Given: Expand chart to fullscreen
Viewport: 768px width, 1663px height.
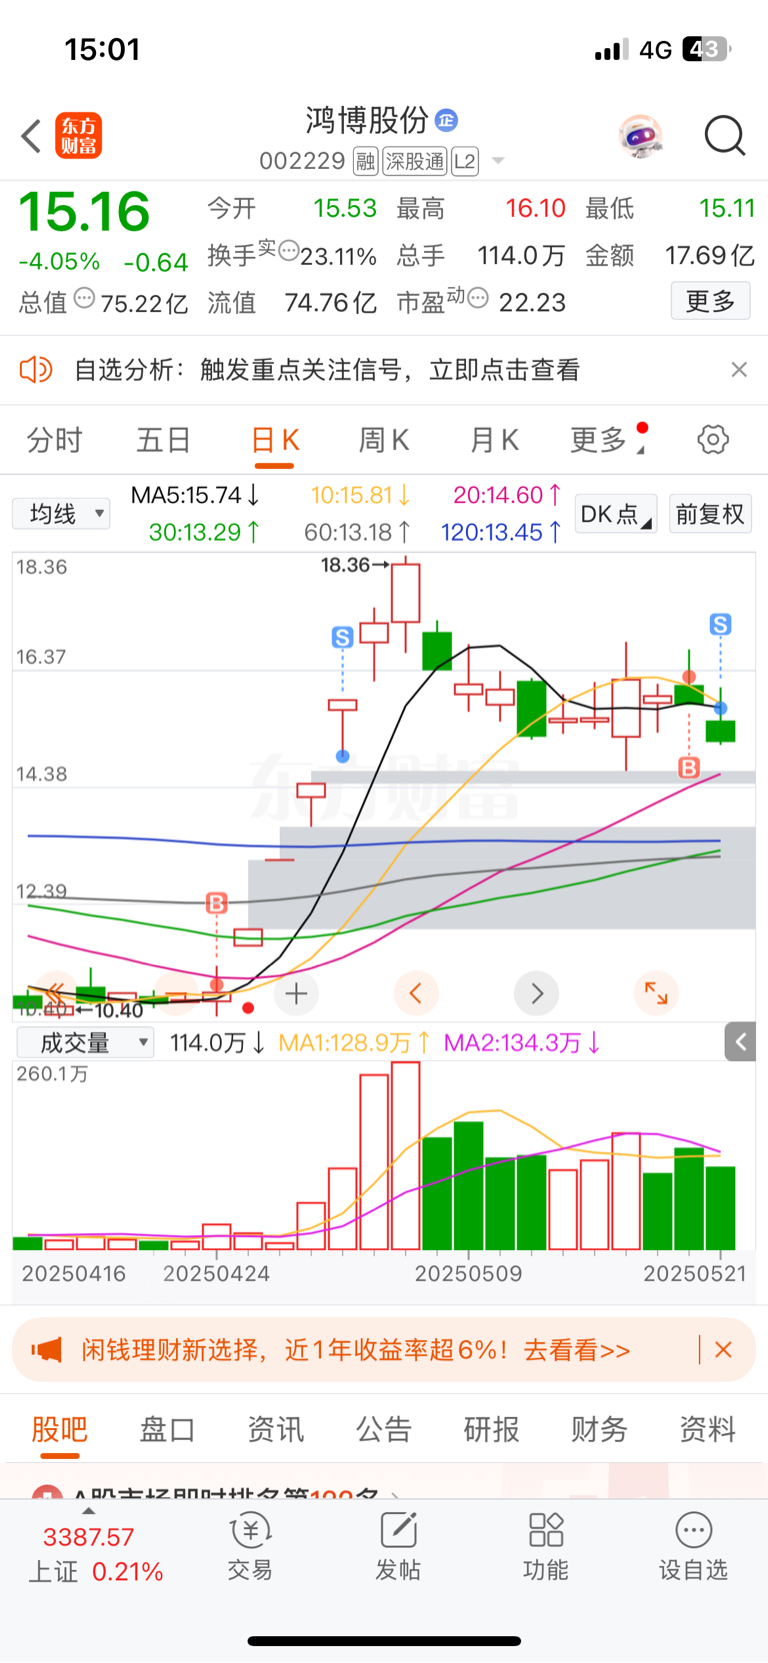Looking at the screenshot, I should [656, 993].
